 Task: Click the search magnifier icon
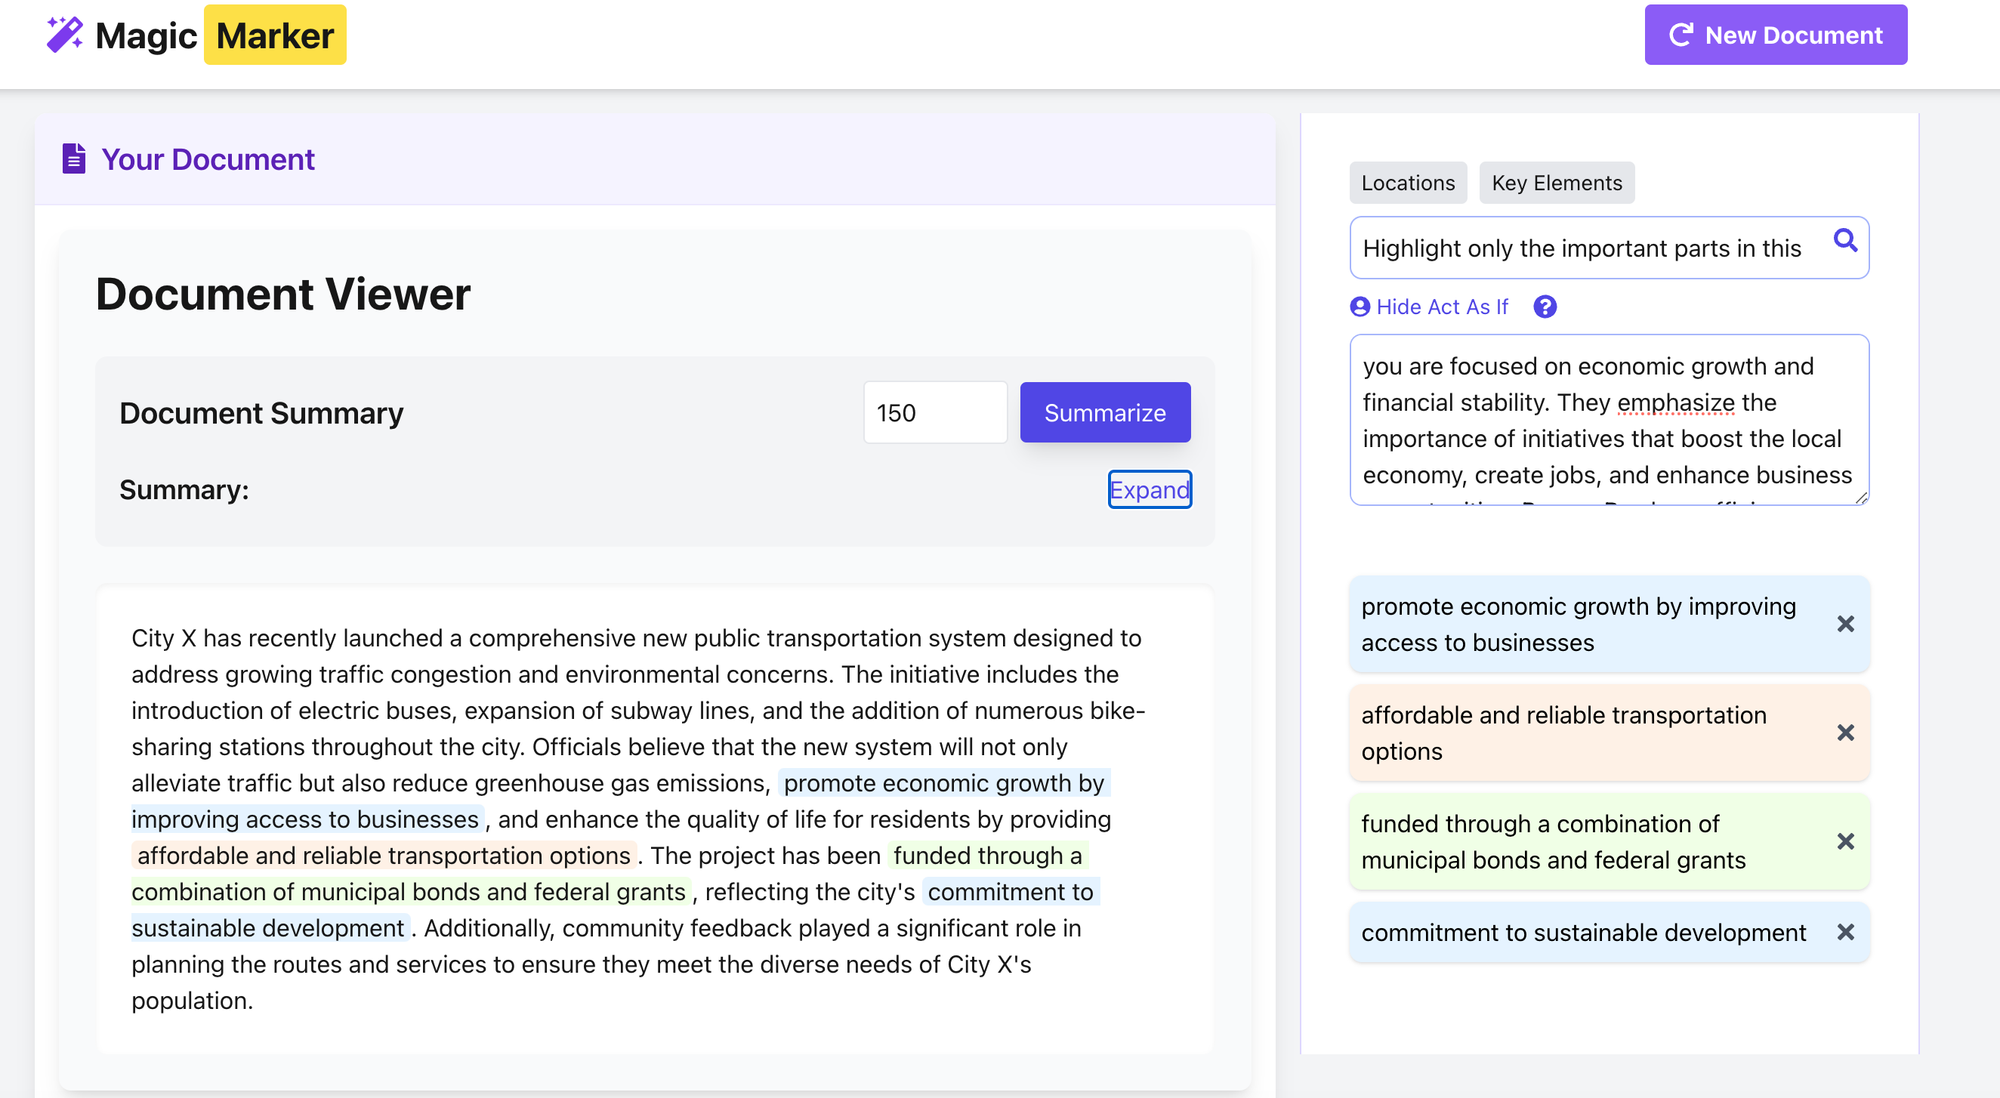pos(1845,240)
